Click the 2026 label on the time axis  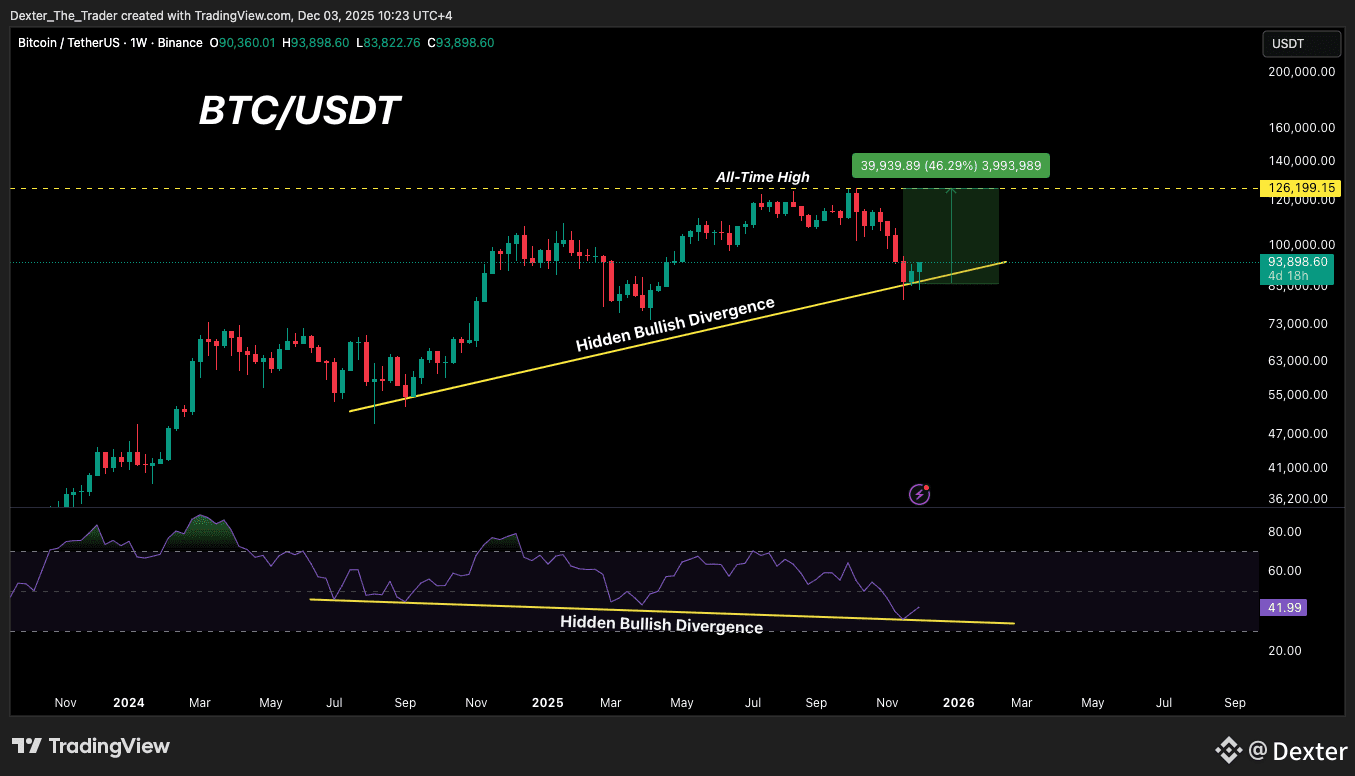959,703
